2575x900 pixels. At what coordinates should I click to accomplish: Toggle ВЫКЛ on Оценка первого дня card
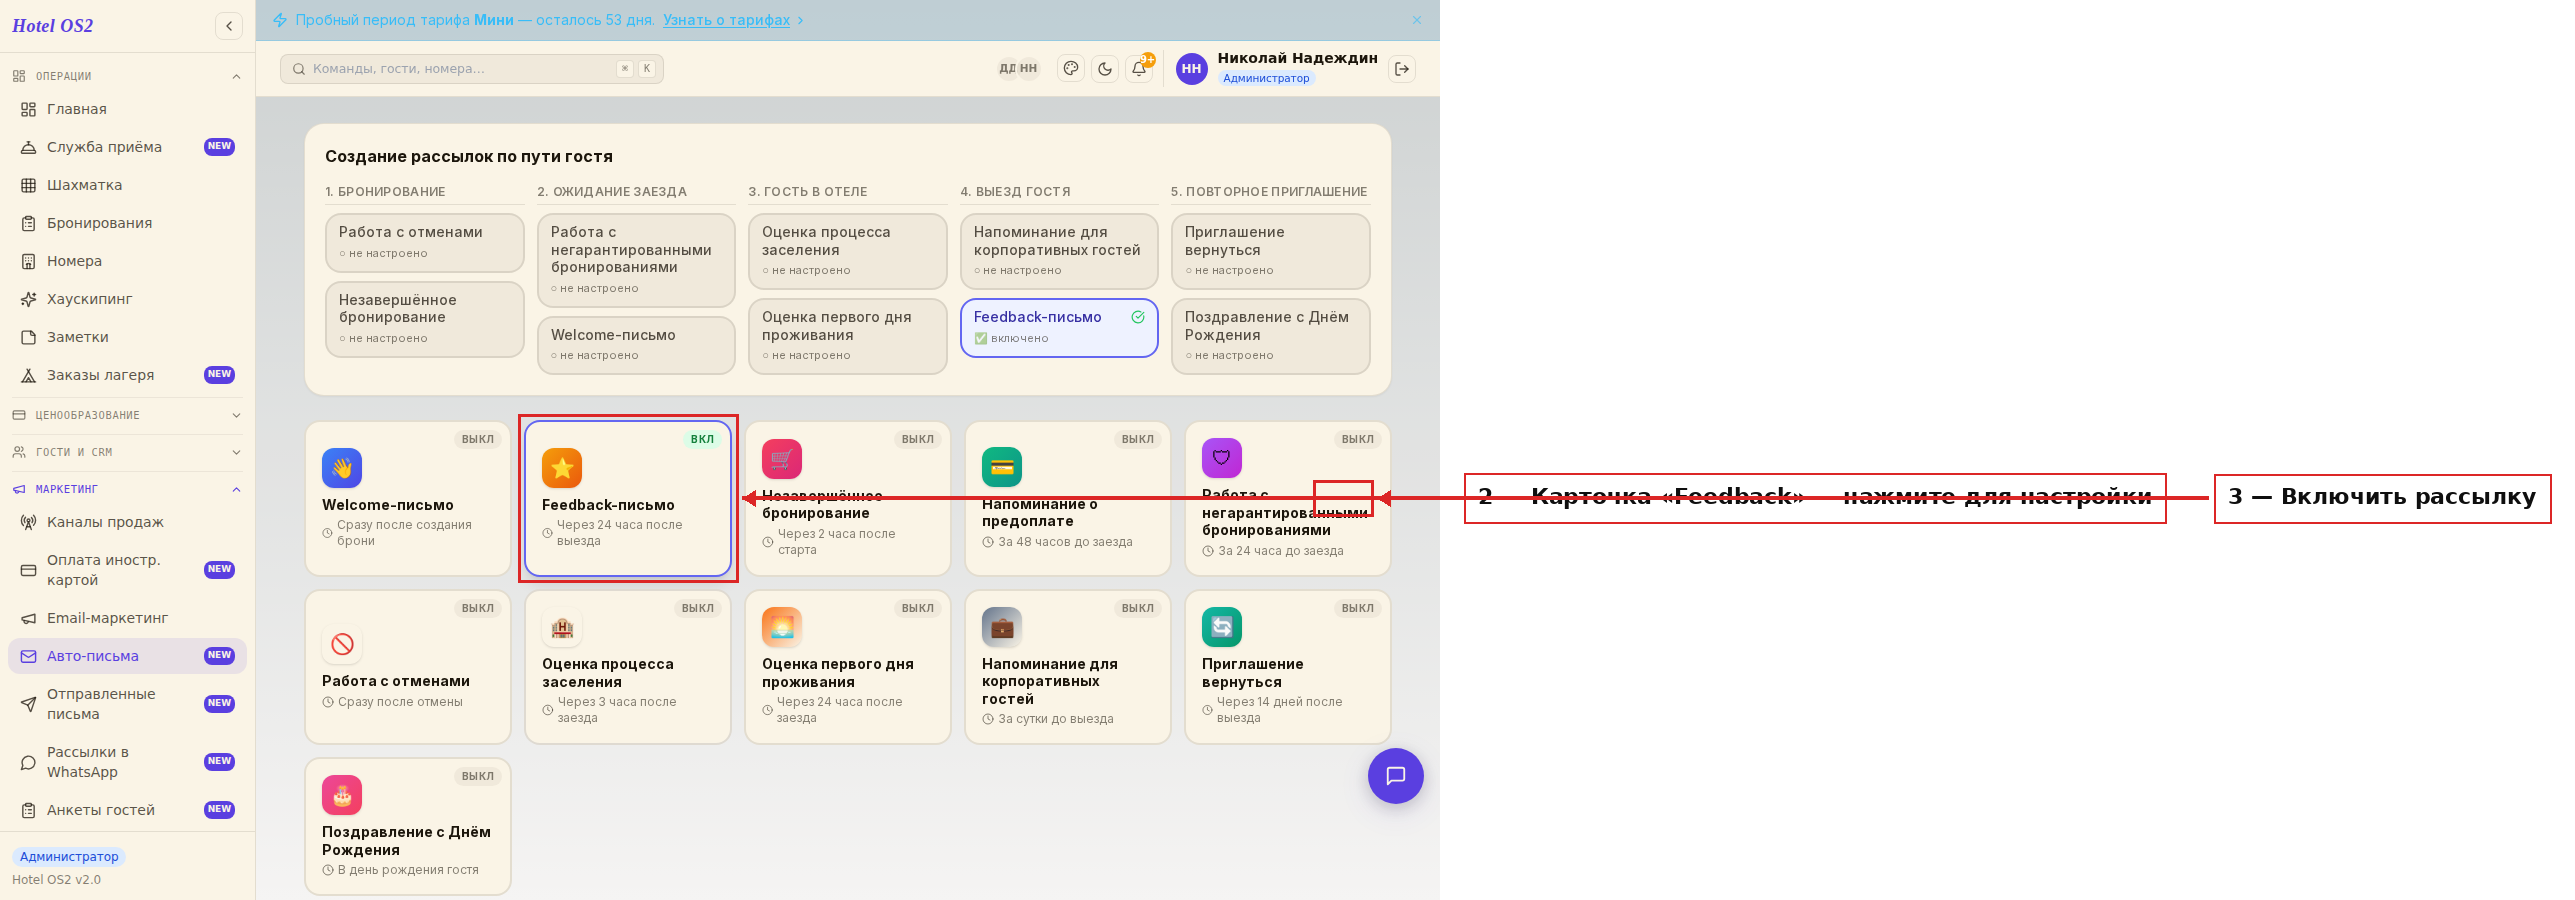point(918,608)
